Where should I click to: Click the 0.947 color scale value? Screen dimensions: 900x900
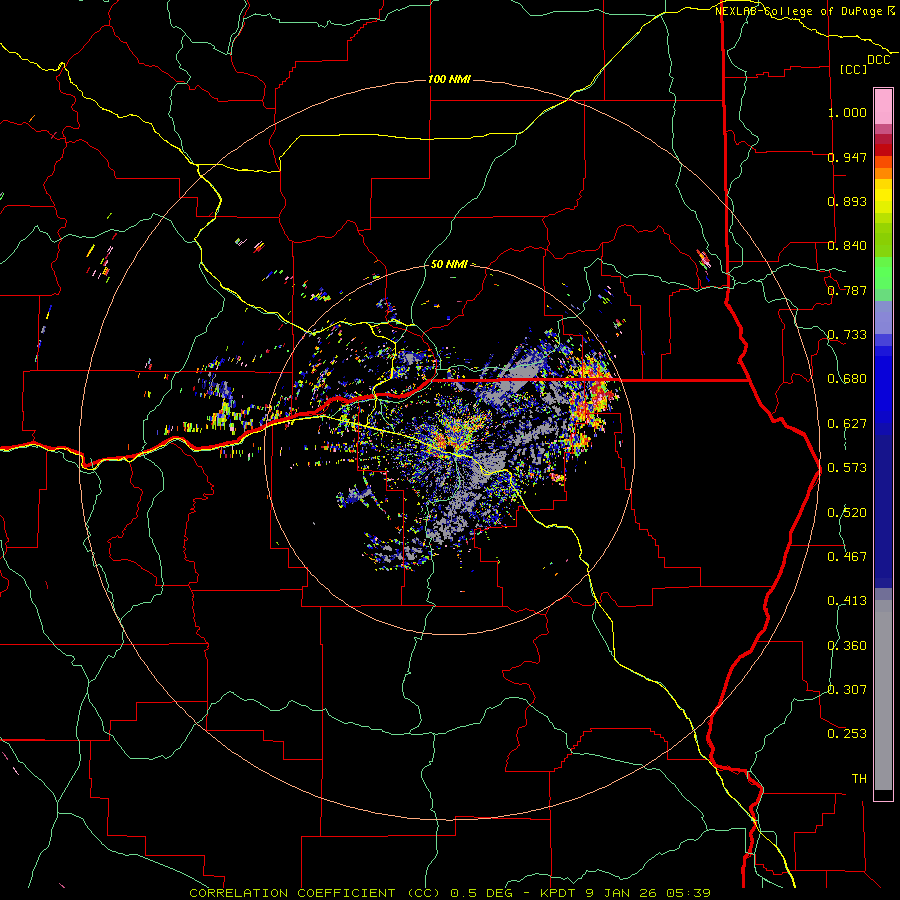(x=847, y=157)
